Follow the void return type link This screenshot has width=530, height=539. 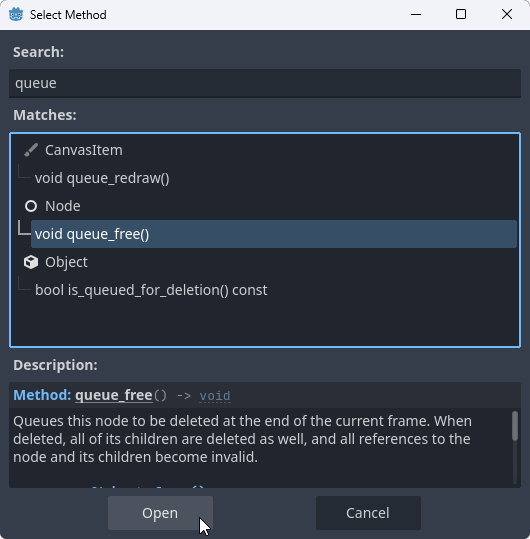pos(215,396)
